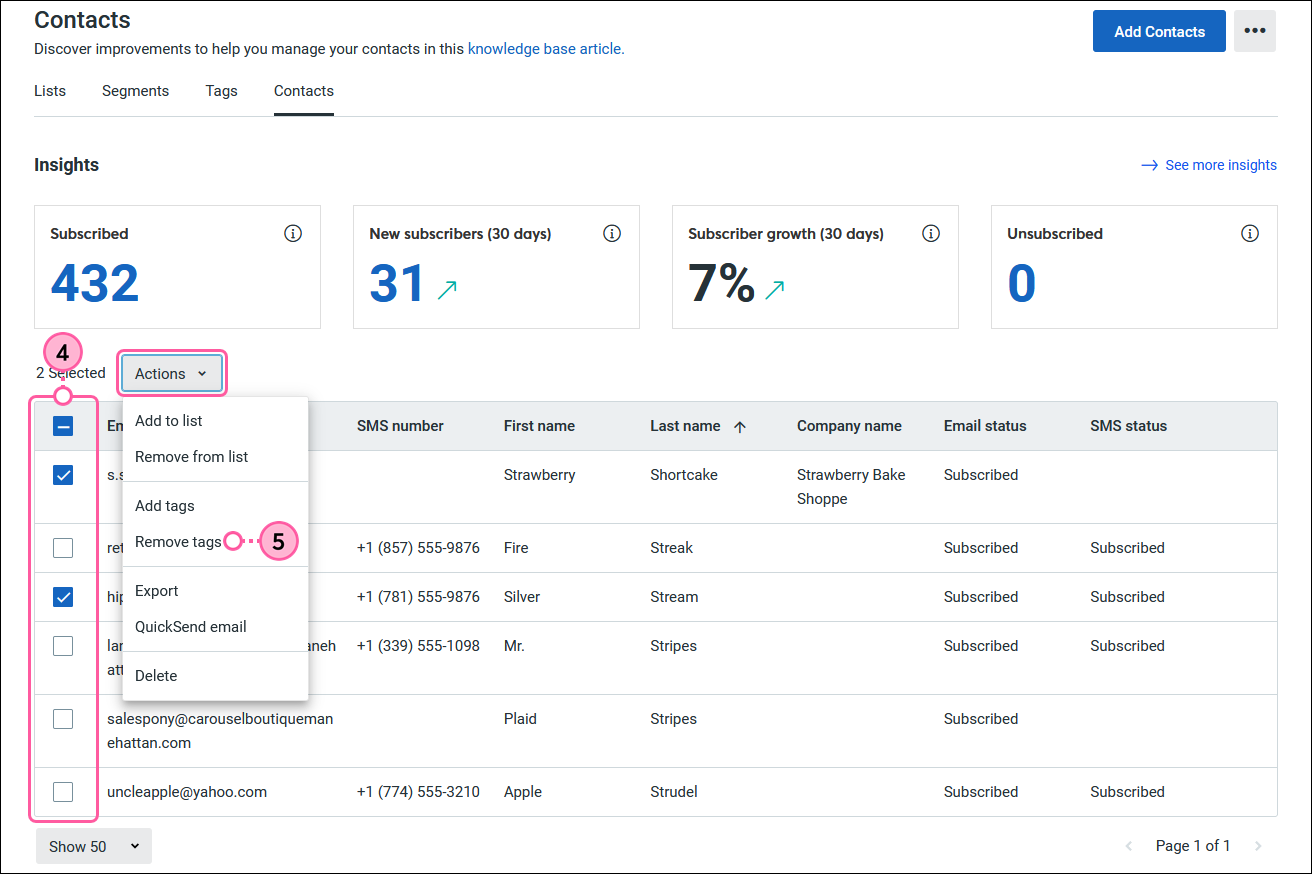Click the Last name sort arrow icon
The height and width of the screenshot is (874, 1312).
point(740,426)
